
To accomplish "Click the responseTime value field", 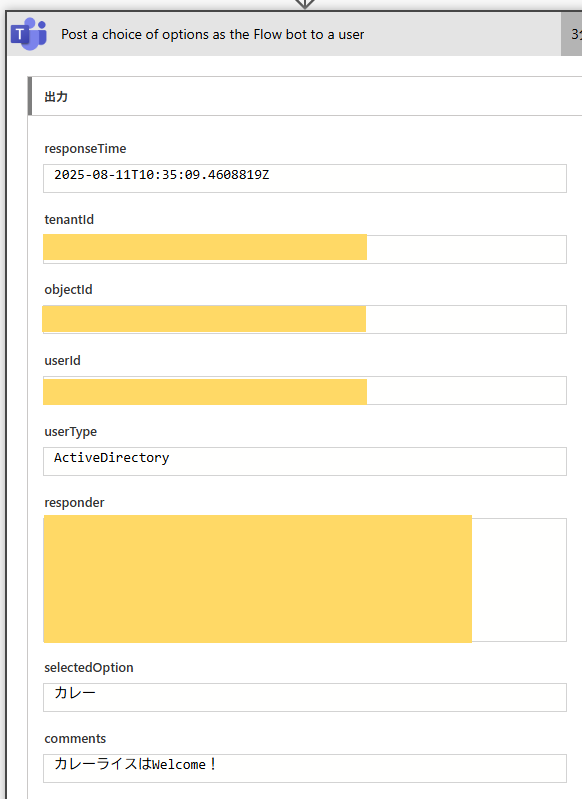I will 305,178.
